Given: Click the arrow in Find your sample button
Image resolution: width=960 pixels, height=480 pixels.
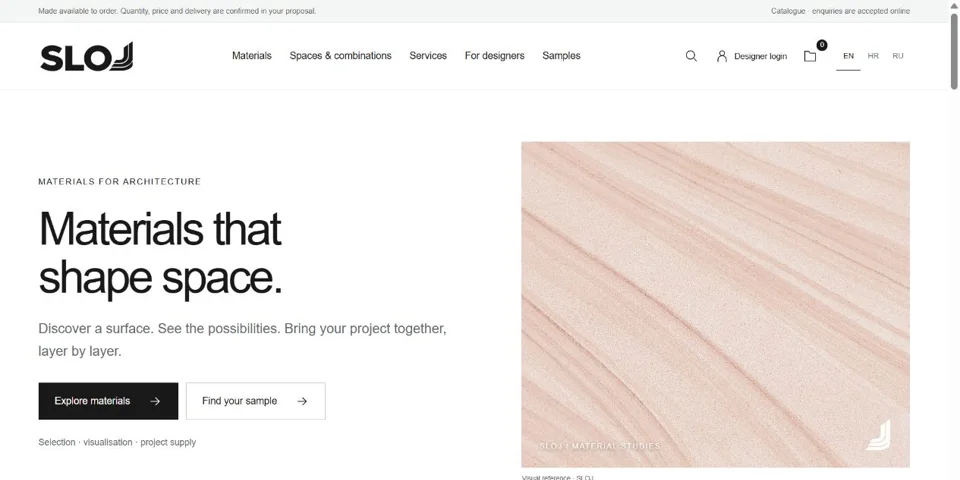Looking at the screenshot, I should coord(302,401).
